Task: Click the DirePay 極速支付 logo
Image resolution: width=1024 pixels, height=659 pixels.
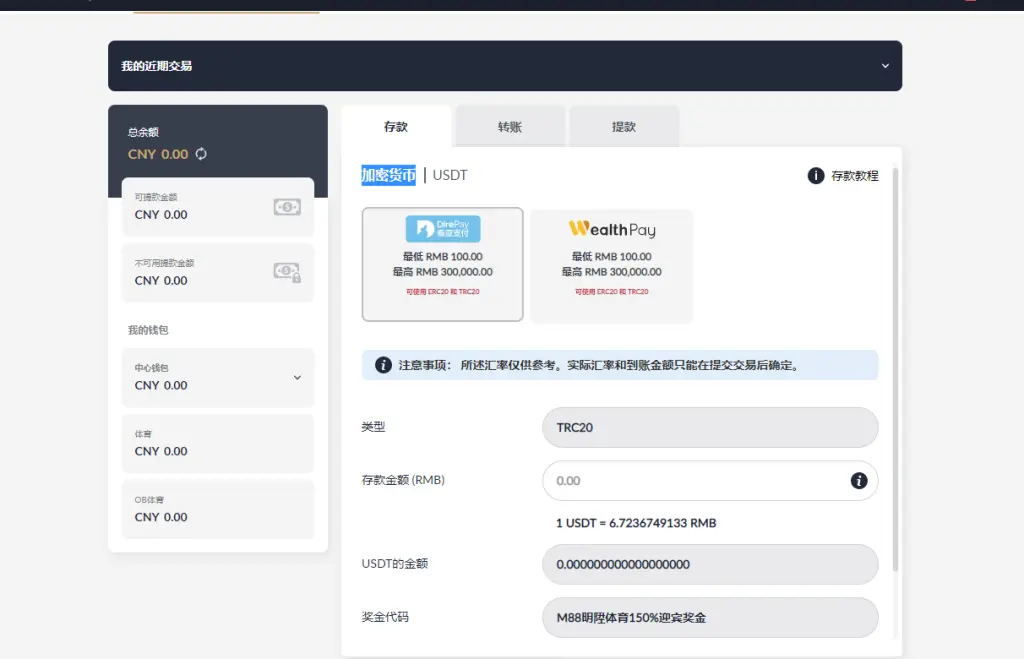Action: click(x=442, y=228)
